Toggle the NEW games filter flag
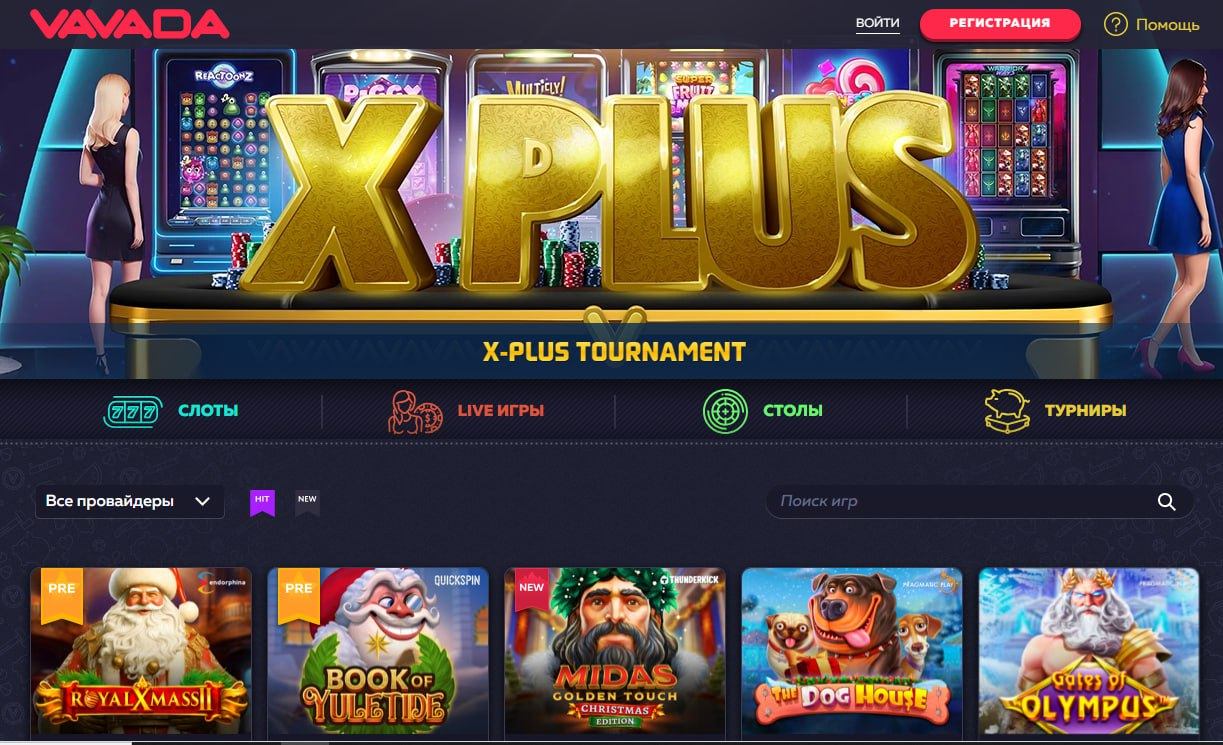Screen dimensions: 1223x745 click(x=307, y=502)
